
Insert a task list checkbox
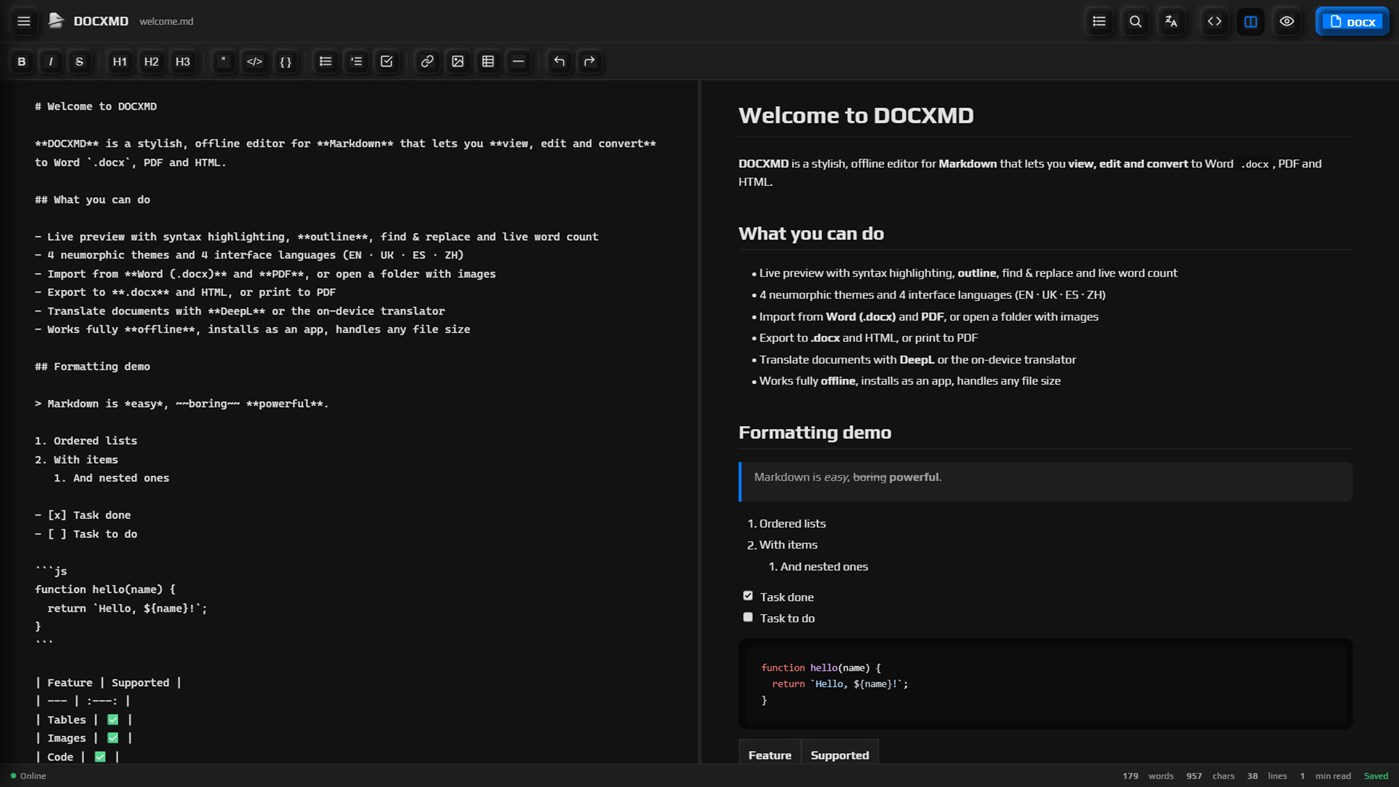click(387, 62)
